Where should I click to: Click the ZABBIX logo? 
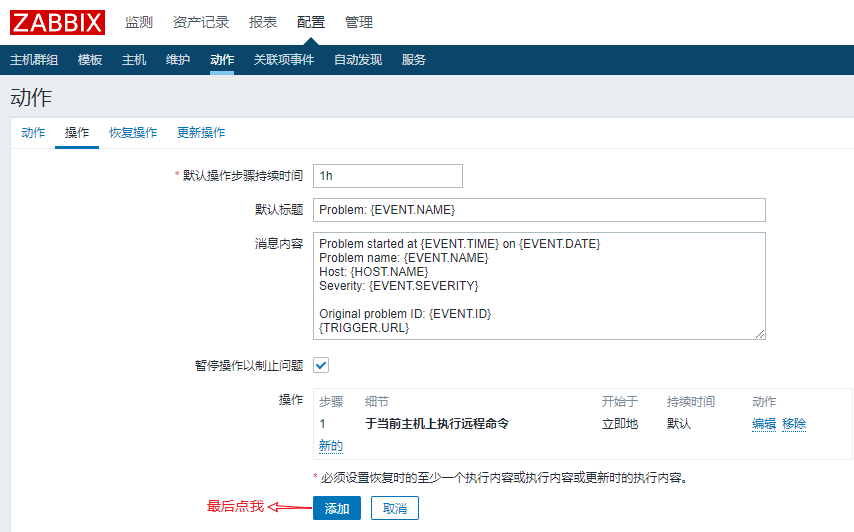(x=57, y=22)
